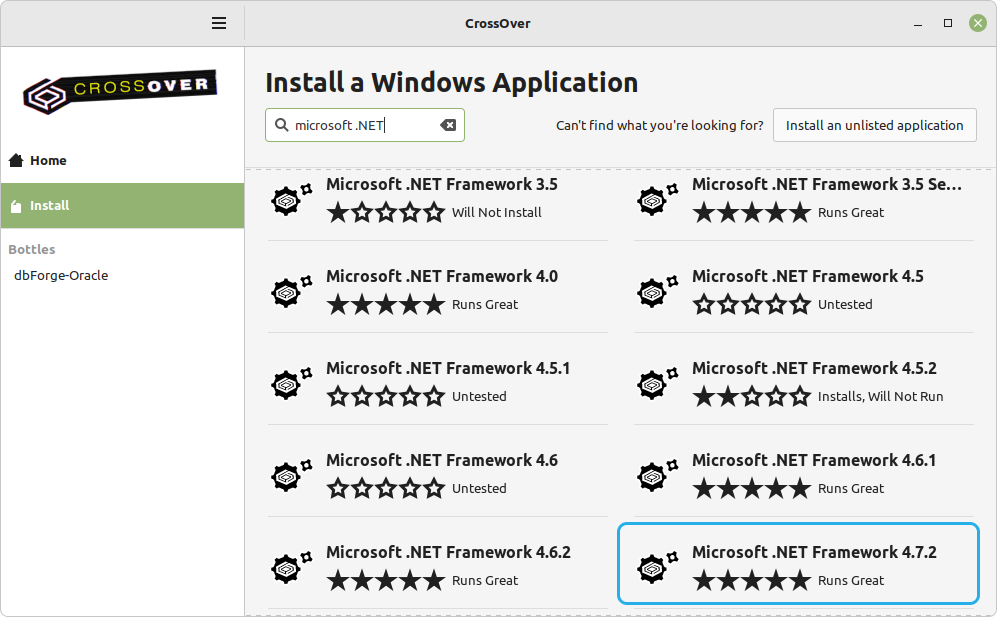Click 'Untested' label under Framework 4.5
Viewport: 997px width, 617px height.
tap(845, 305)
